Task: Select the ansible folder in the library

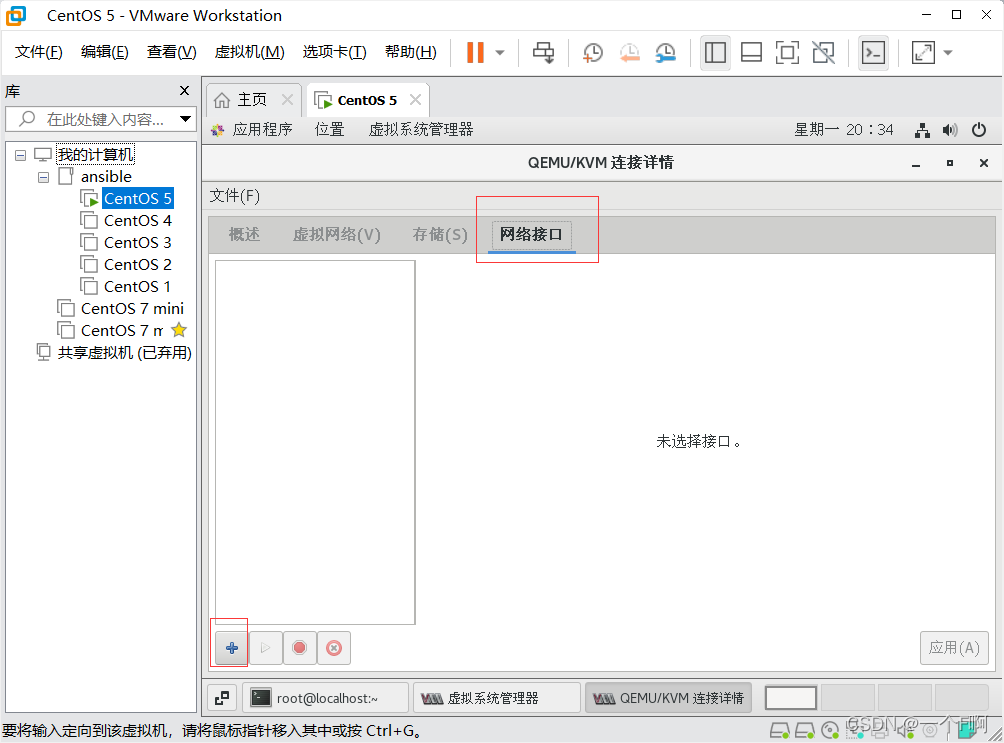Action: click(106, 177)
